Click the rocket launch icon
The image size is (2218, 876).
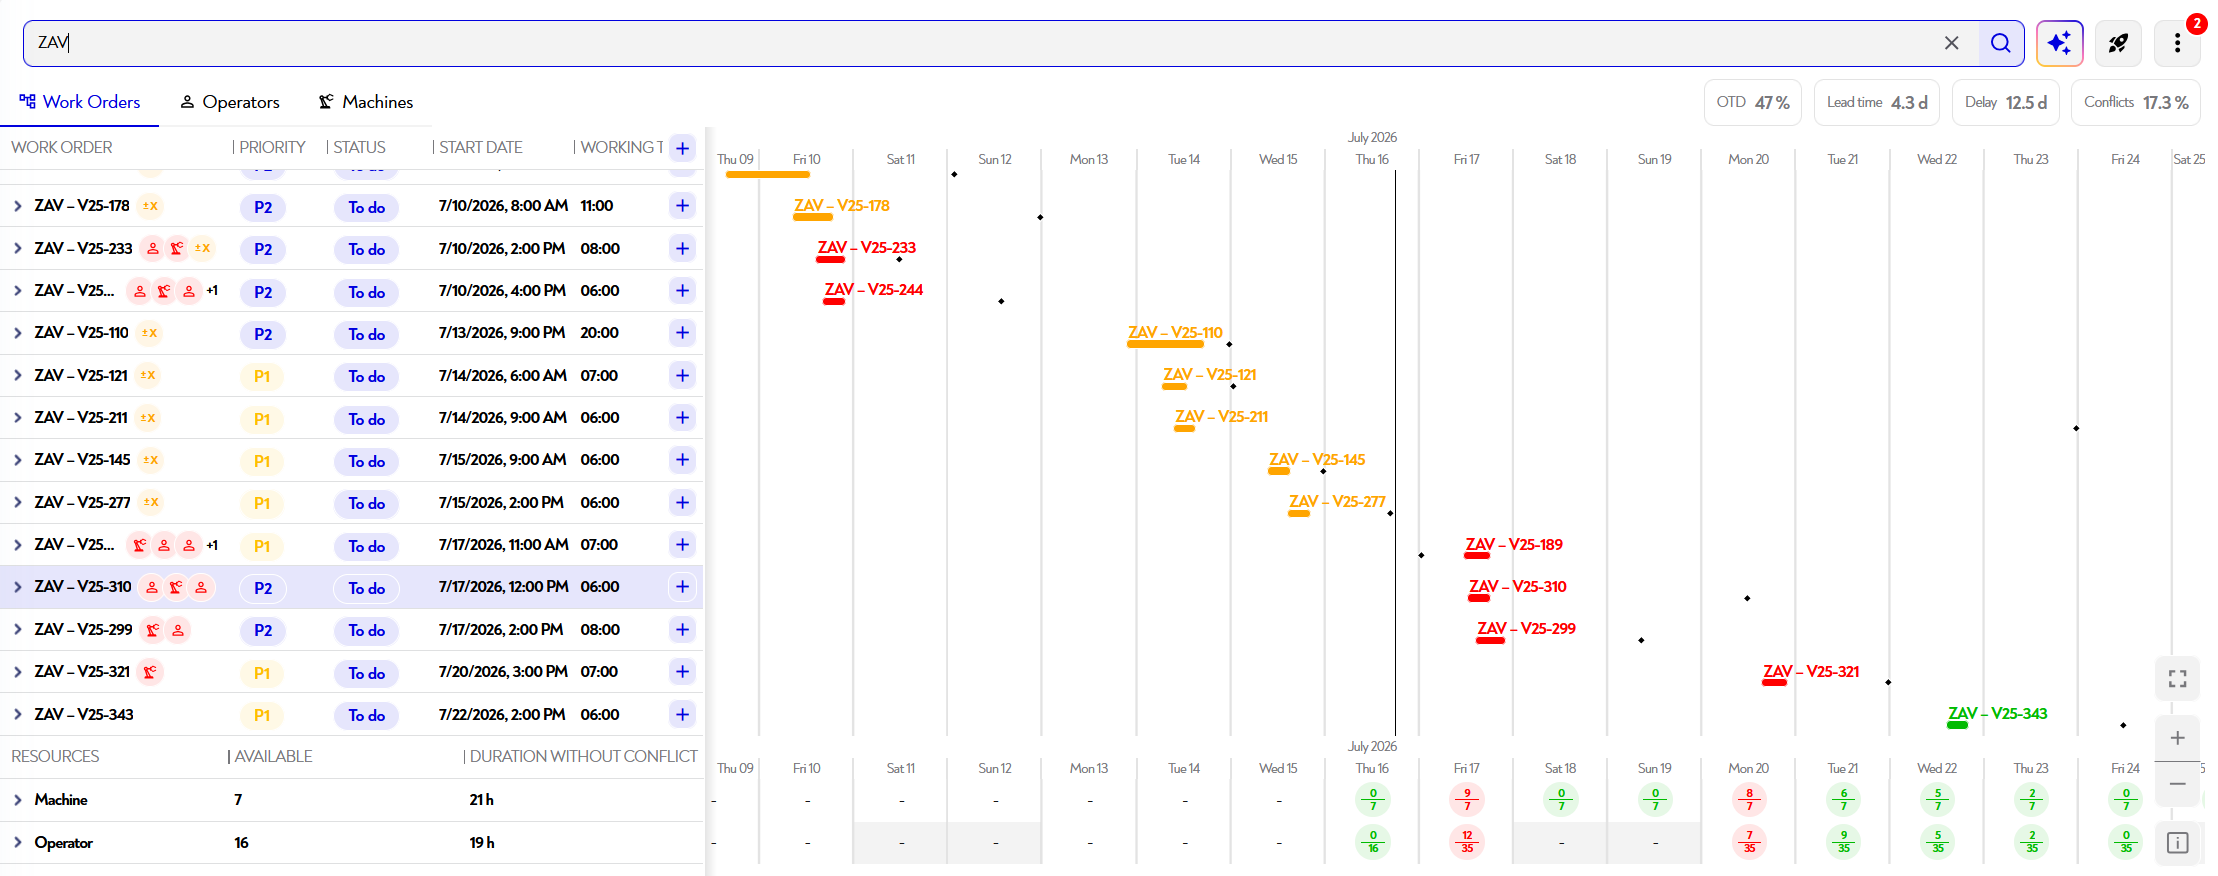(x=2118, y=43)
